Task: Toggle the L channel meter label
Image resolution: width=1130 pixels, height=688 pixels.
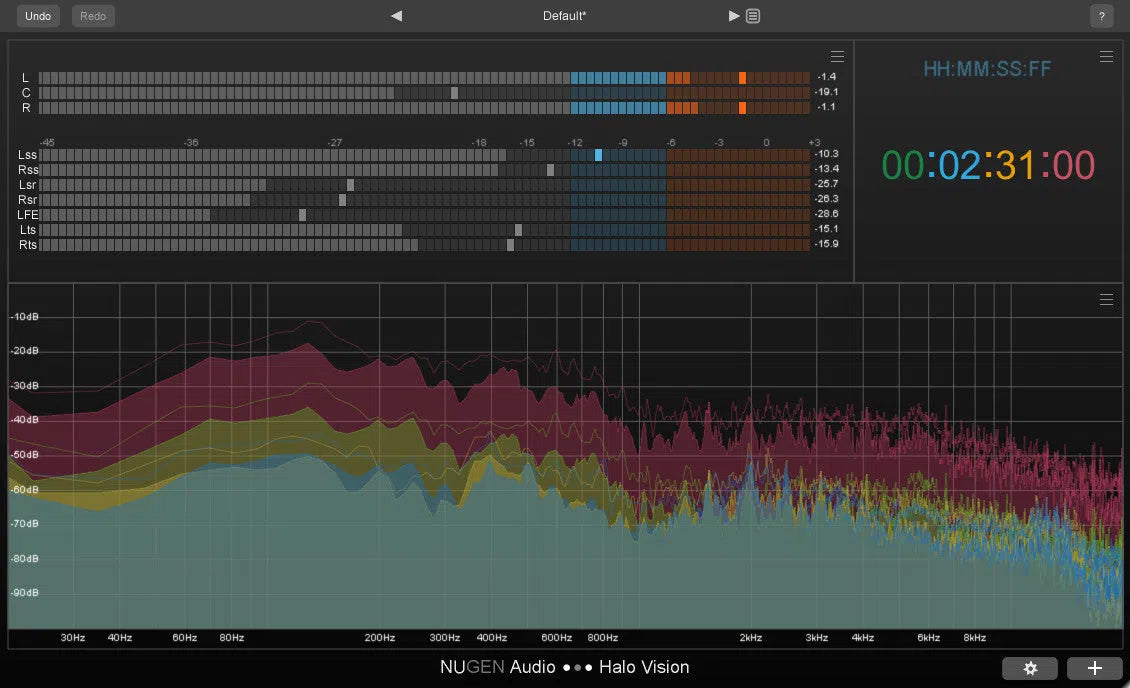Action: (24, 76)
